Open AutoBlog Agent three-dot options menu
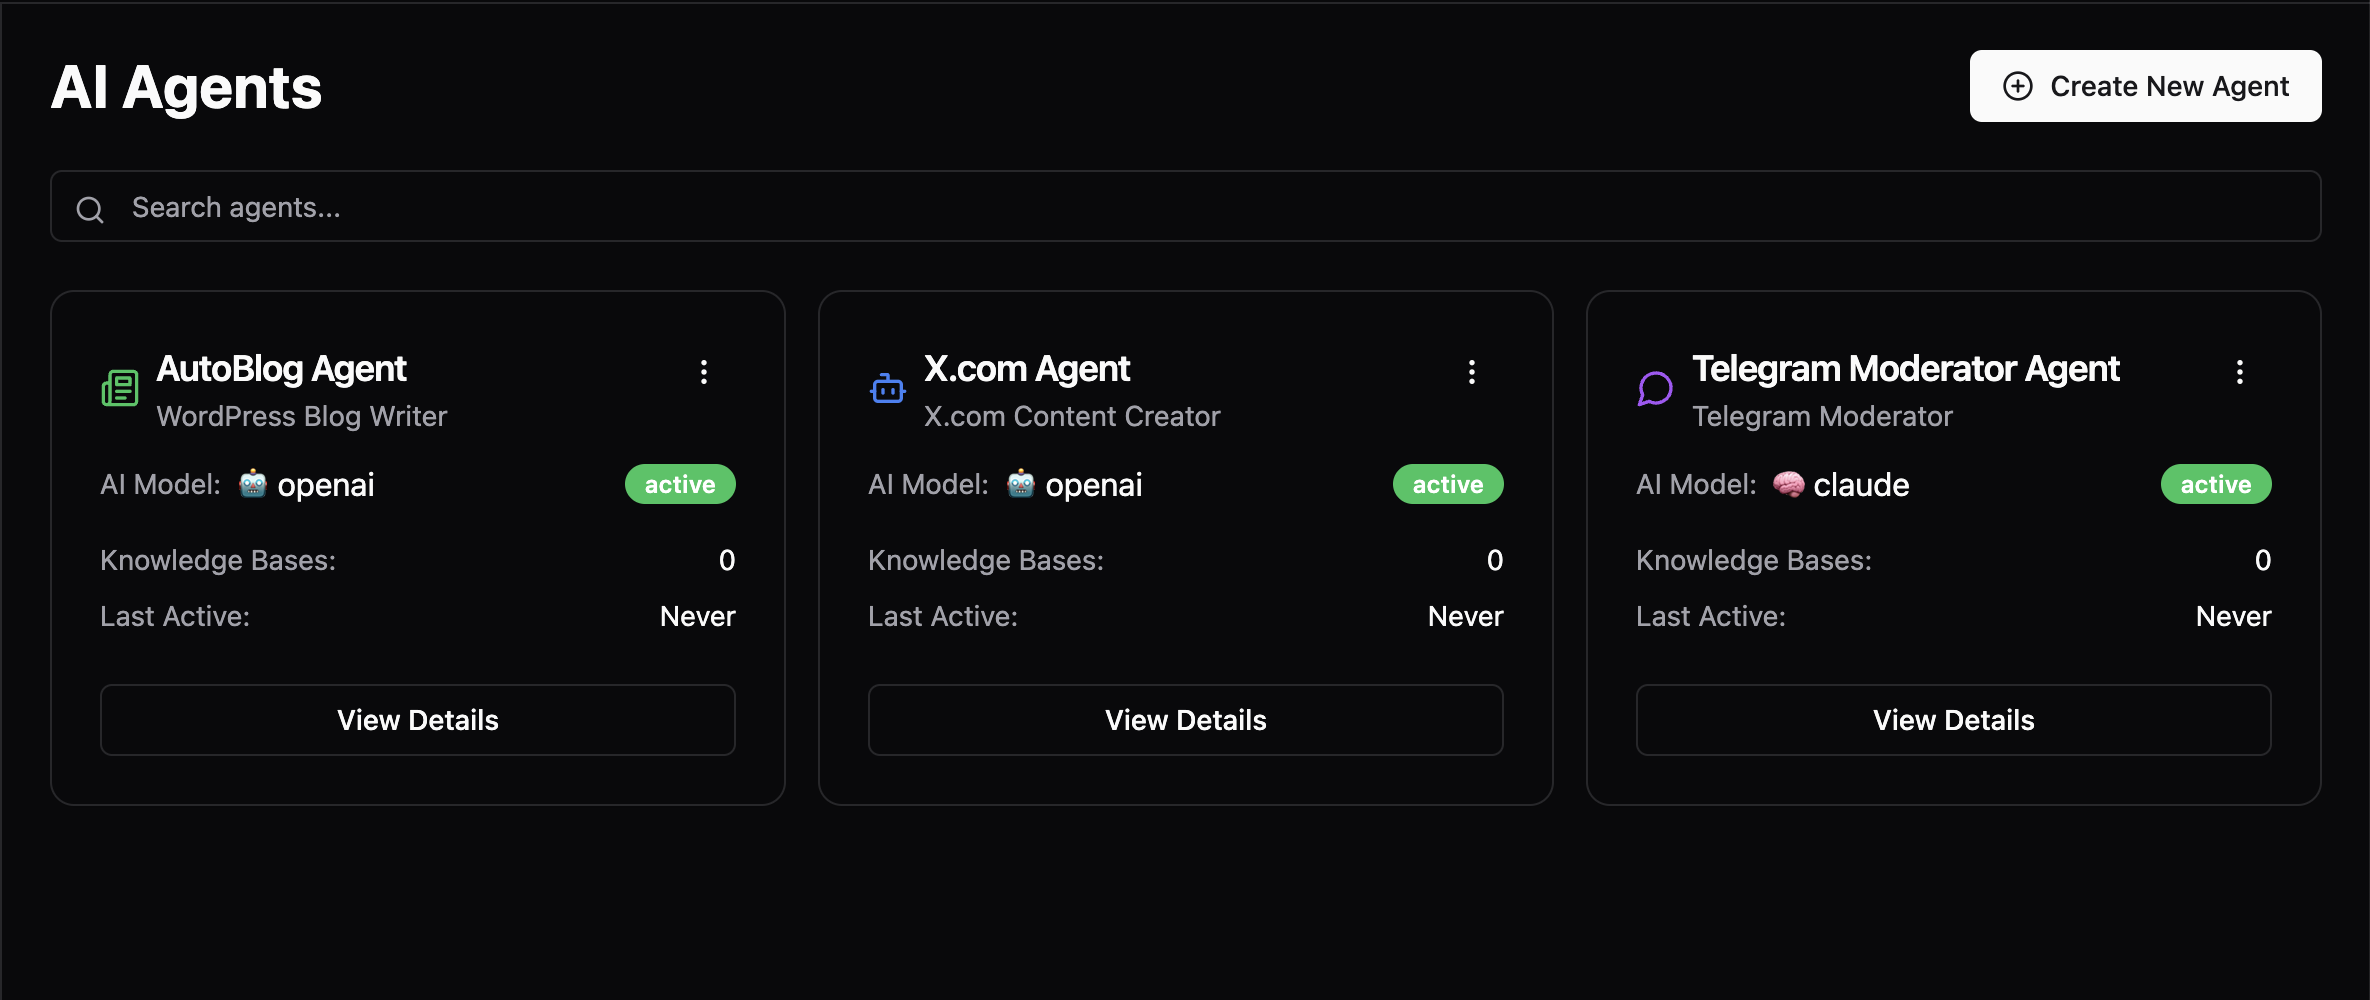The height and width of the screenshot is (1000, 2370). [x=704, y=372]
